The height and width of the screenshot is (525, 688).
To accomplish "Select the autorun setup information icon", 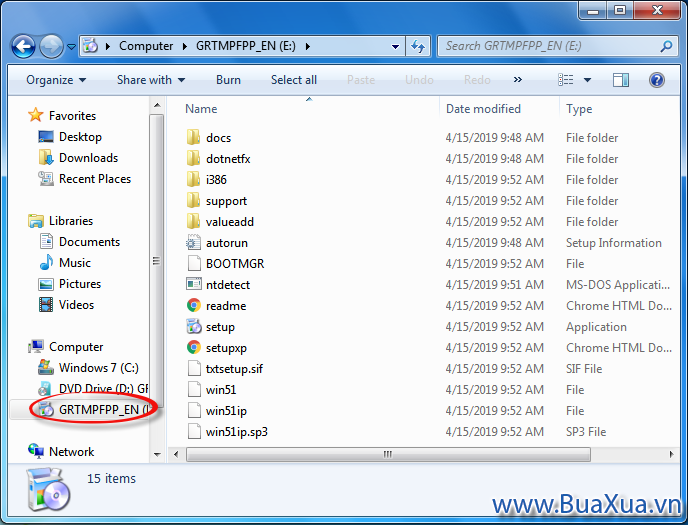I will point(193,243).
